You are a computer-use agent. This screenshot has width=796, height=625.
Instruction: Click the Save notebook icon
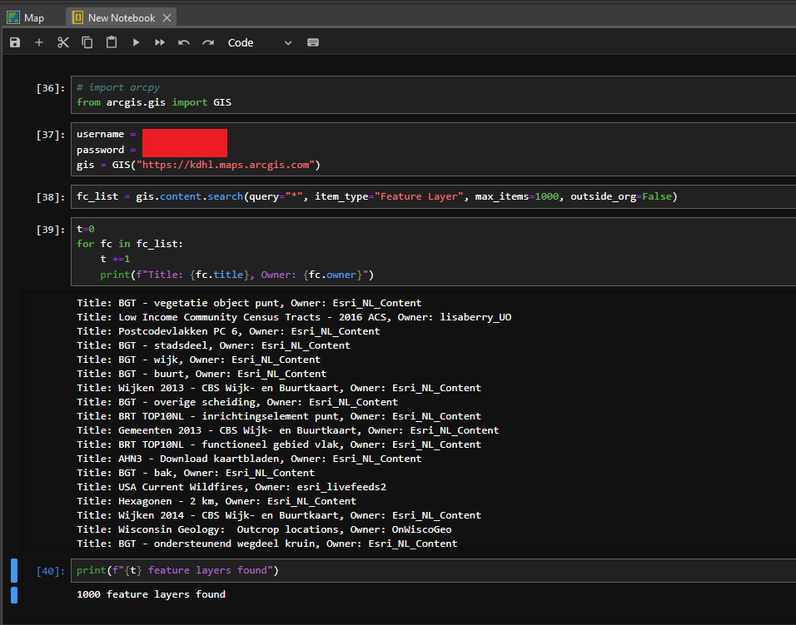coord(15,43)
